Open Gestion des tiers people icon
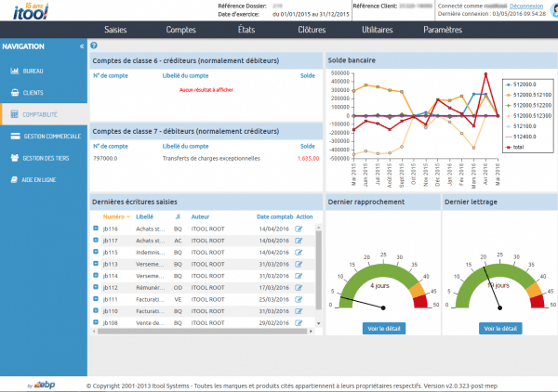558x392 pixels. pyautogui.click(x=15, y=158)
